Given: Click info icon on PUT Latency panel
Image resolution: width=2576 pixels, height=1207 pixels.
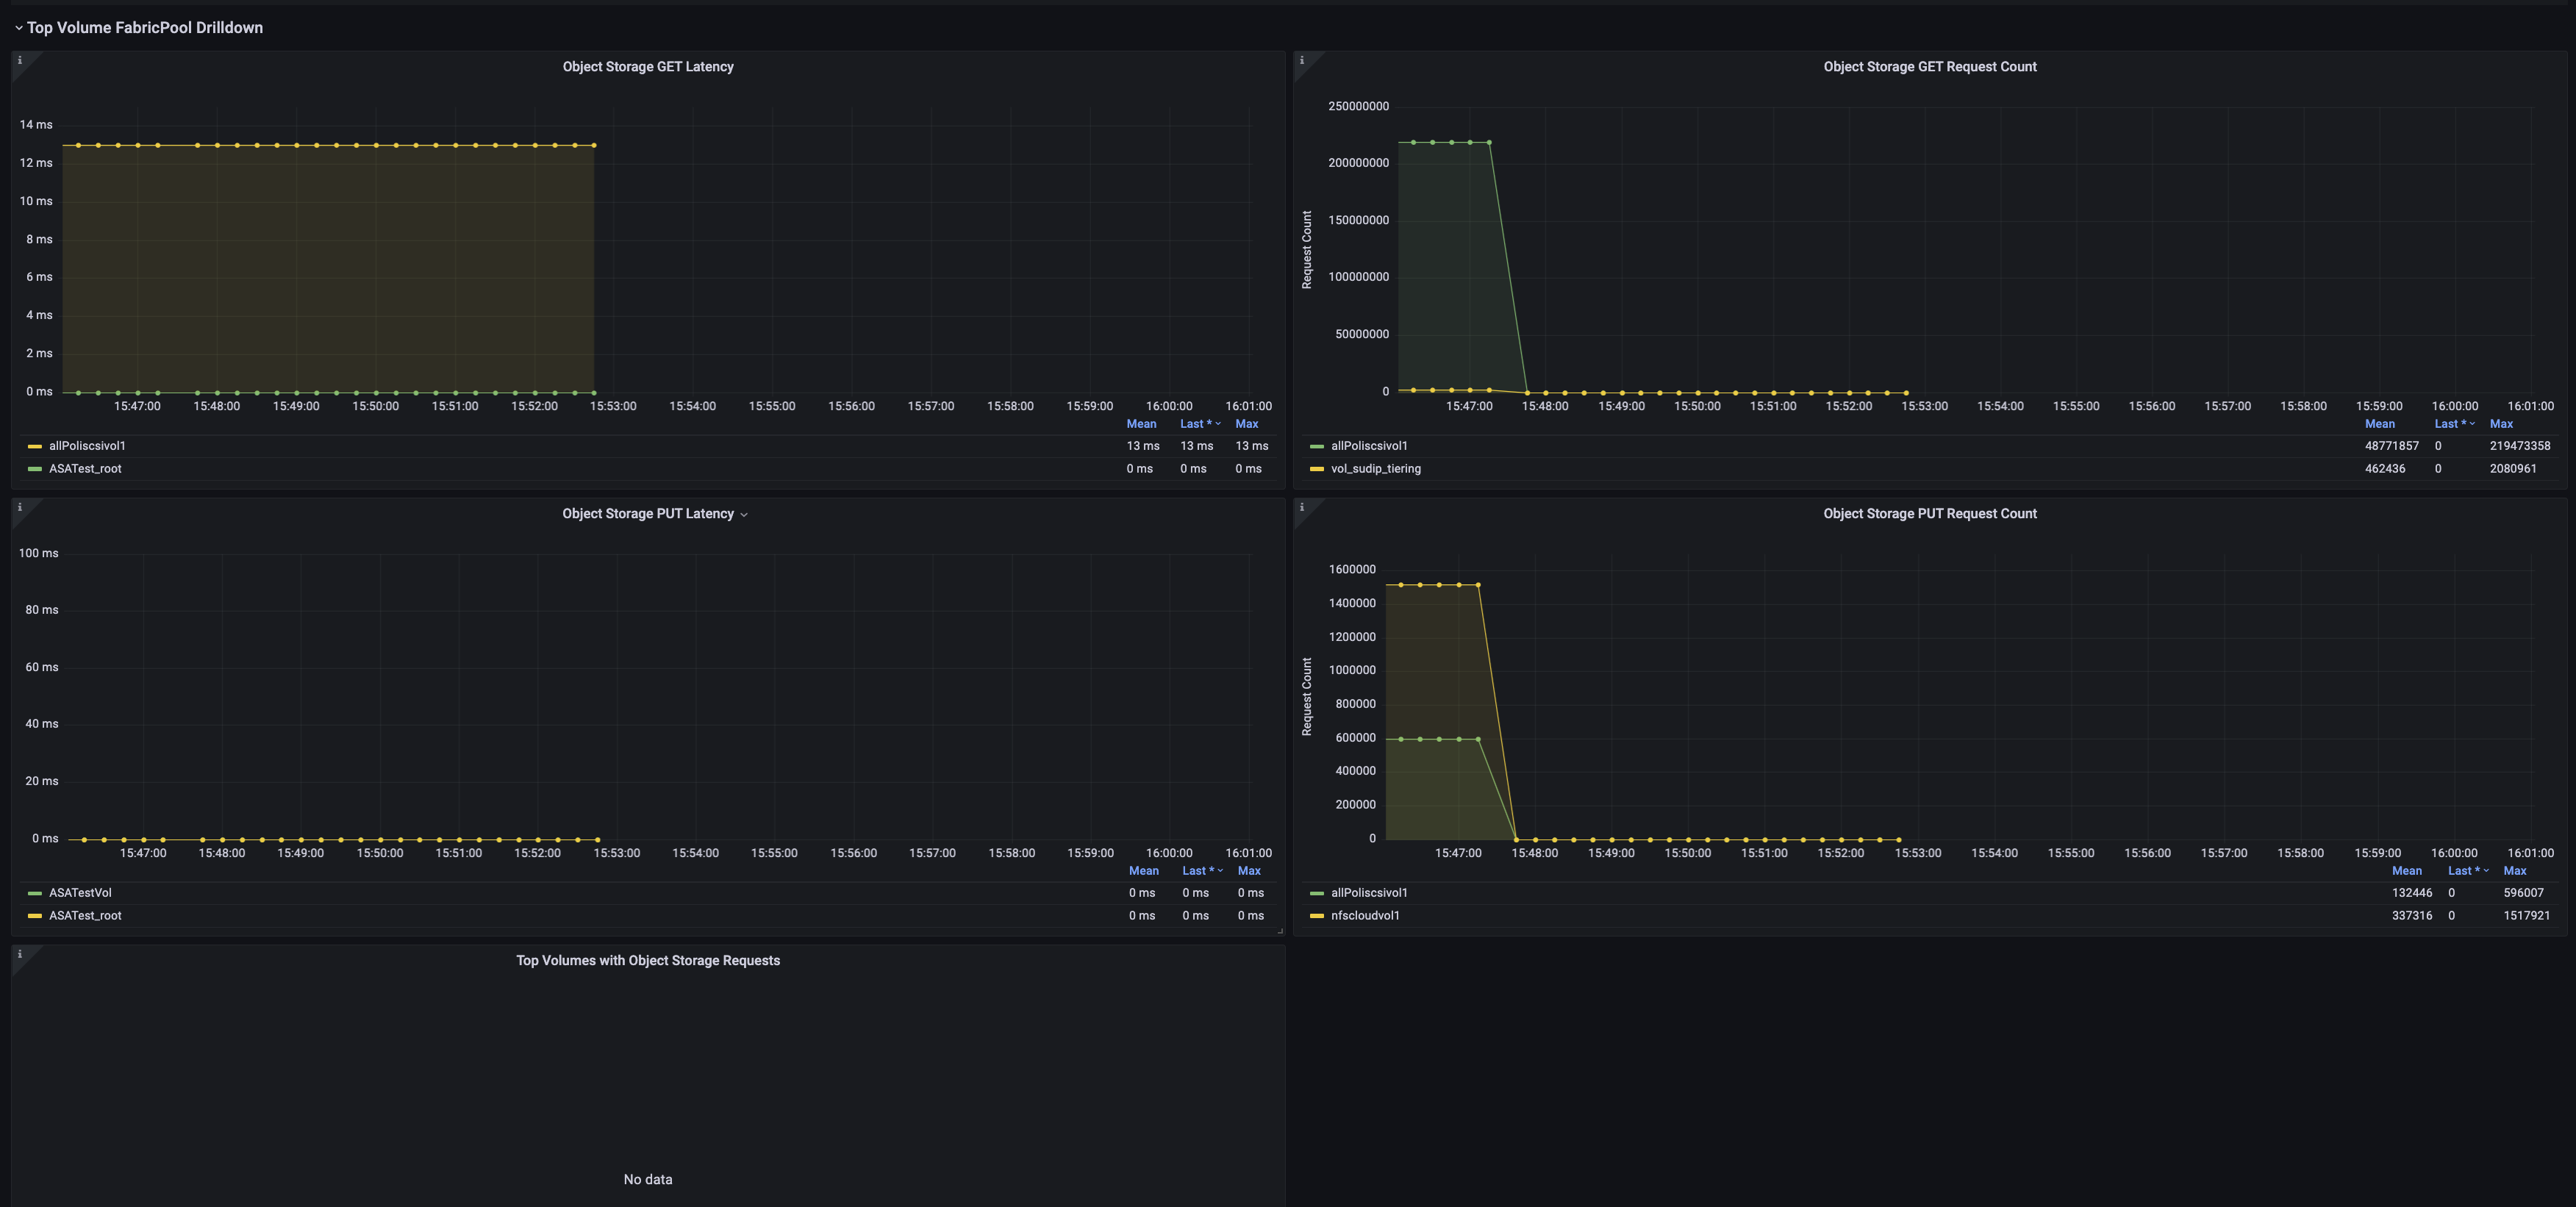Looking at the screenshot, I should 19,508.
